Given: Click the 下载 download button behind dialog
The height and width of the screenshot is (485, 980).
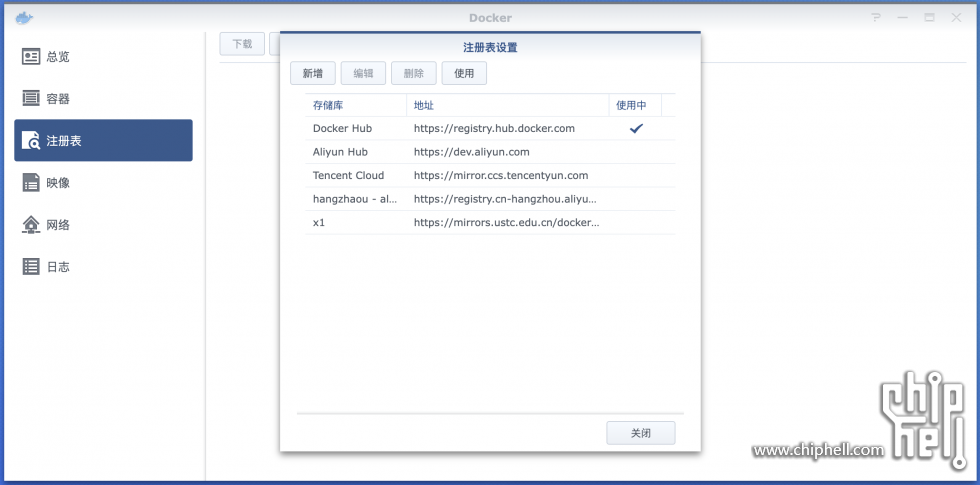Looking at the screenshot, I should 242,44.
